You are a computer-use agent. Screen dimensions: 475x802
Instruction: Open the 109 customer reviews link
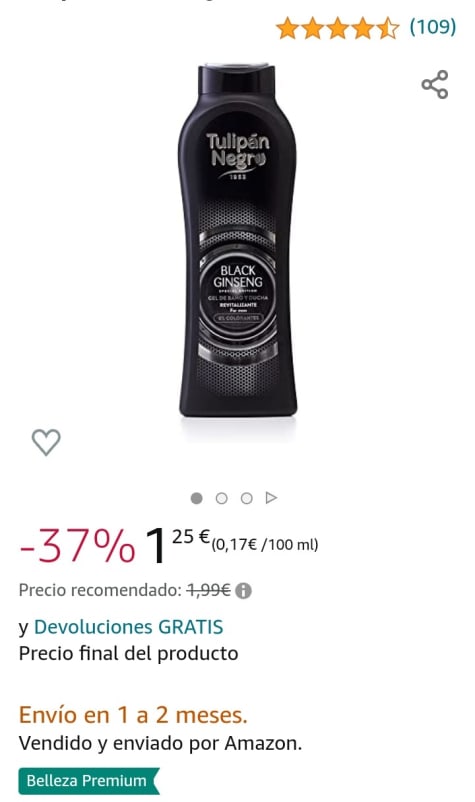click(433, 27)
